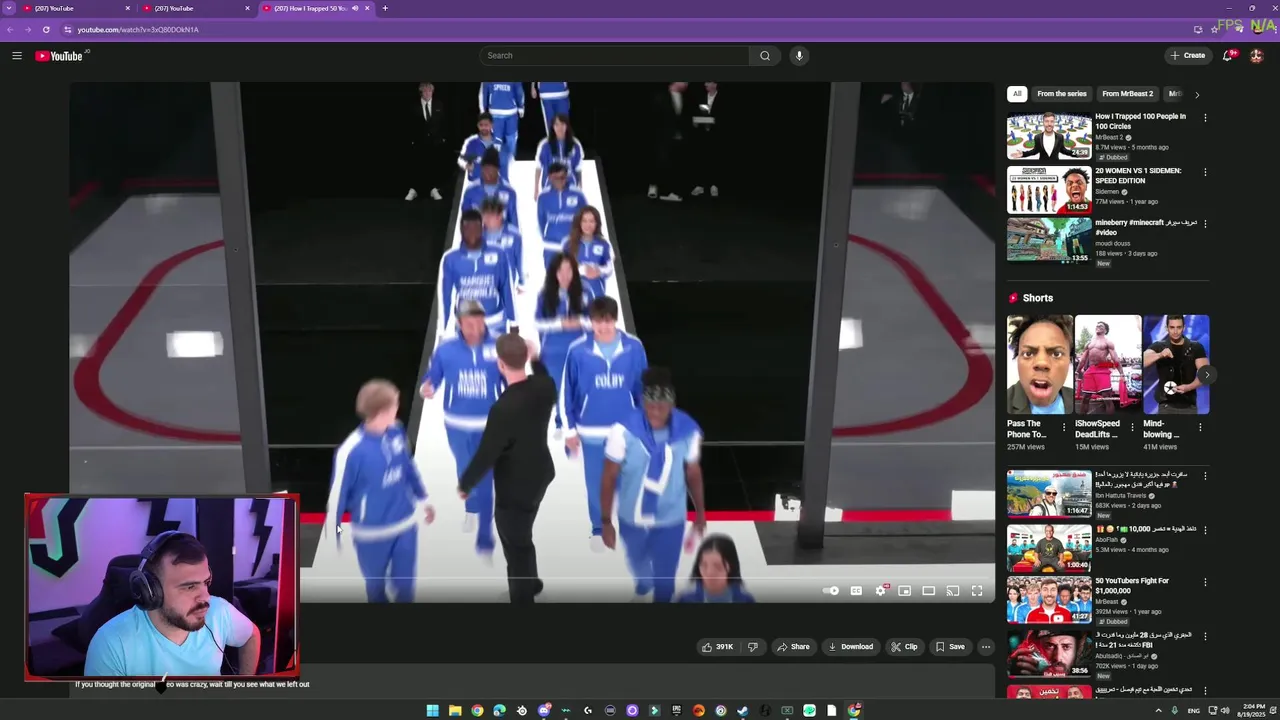1280x720 pixels.
Task: Open mineberry minecraft video thumbnail
Action: tap(1049, 240)
